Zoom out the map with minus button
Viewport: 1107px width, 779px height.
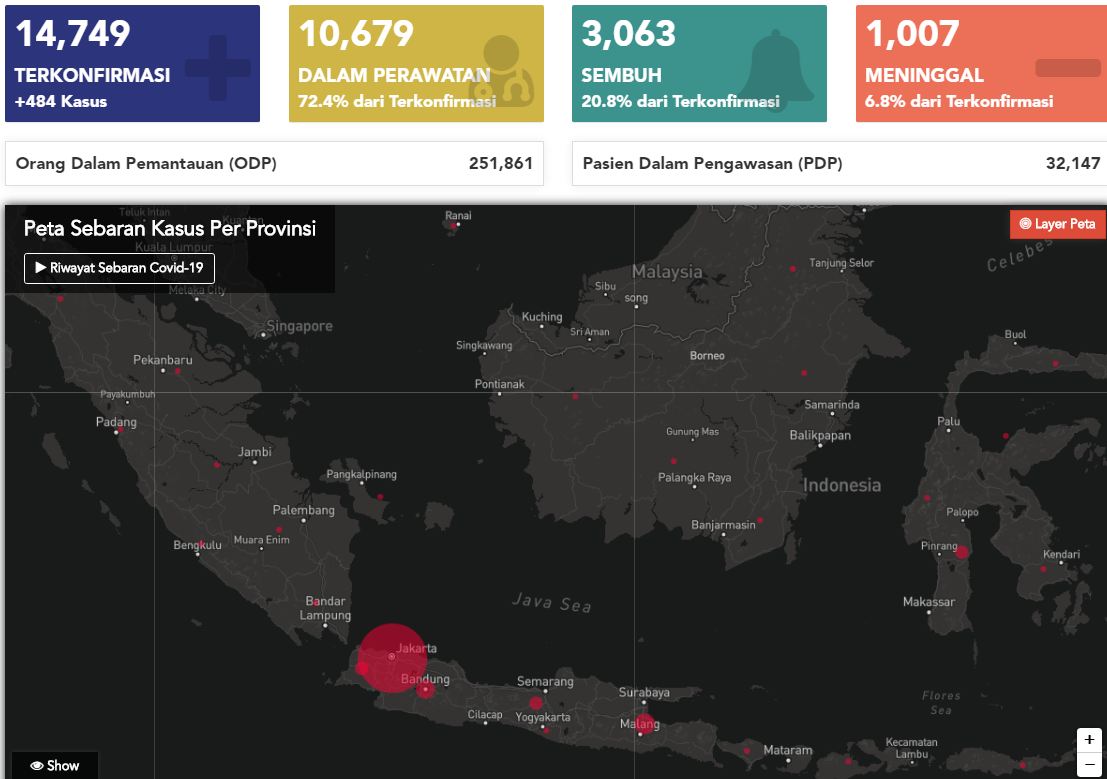click(x=1089, y=765)
